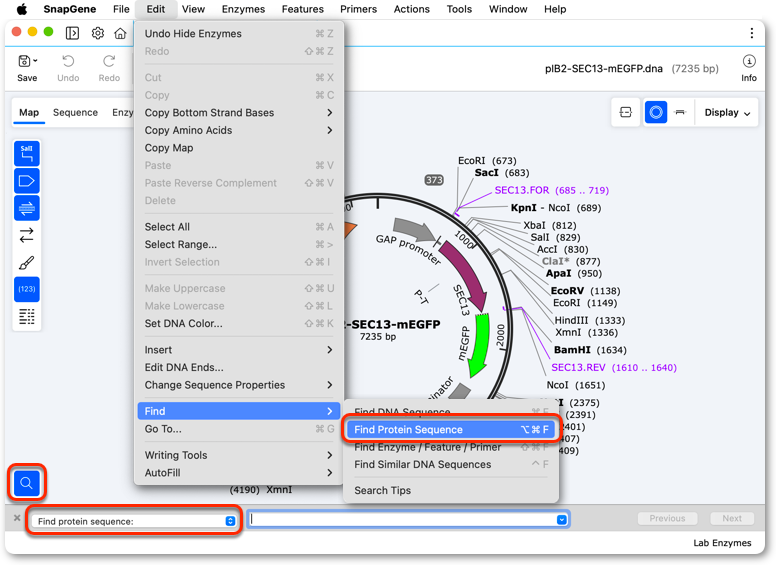This screenshot has width=776, height=565.
Task: Open the 'Find protein sequence' dropdown
Action: (134, 521)
